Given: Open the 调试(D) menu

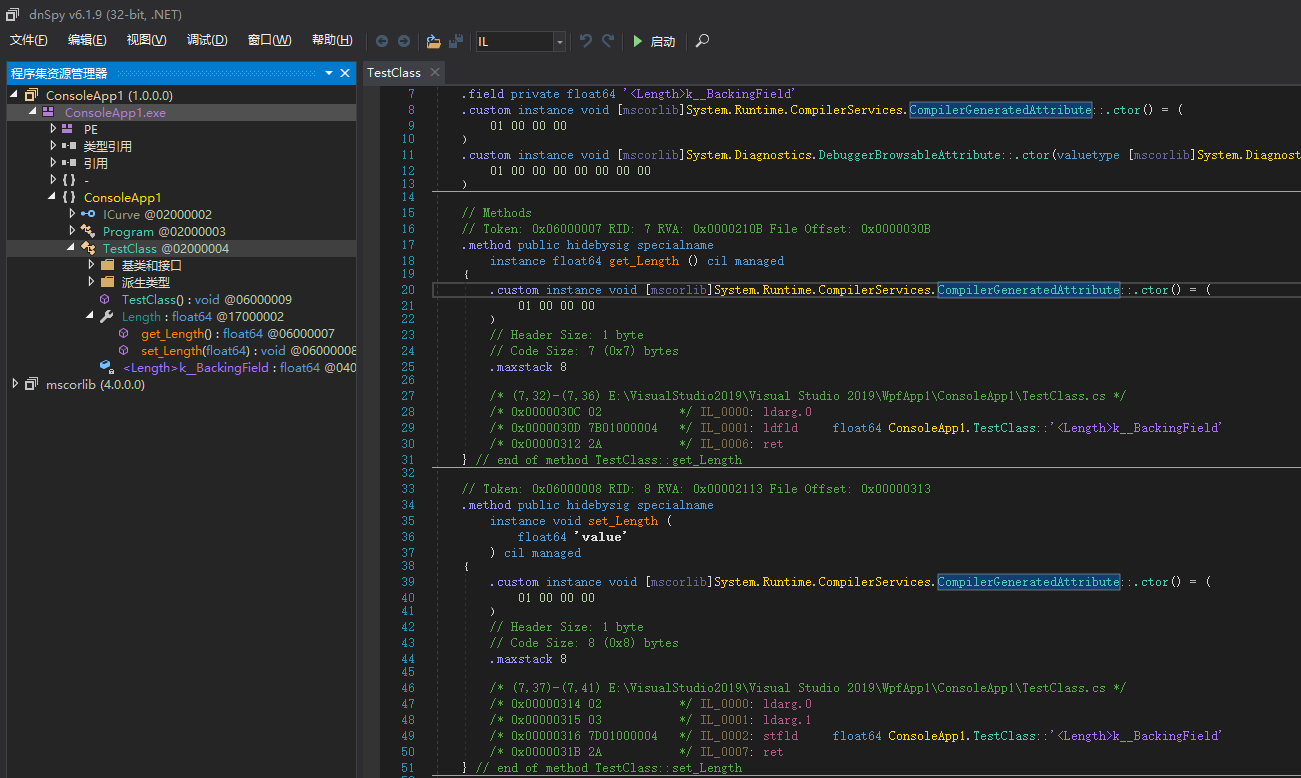Looking at the screenshot, I should (206, 40).
